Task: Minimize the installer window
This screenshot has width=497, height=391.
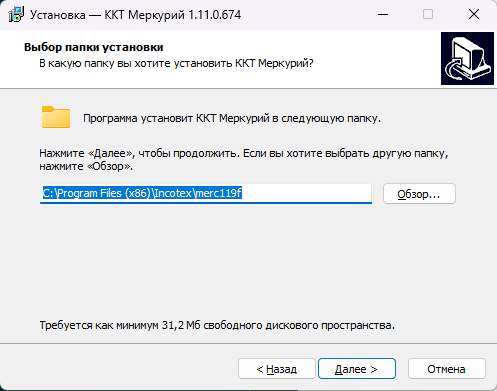Action: click(383, 14)
